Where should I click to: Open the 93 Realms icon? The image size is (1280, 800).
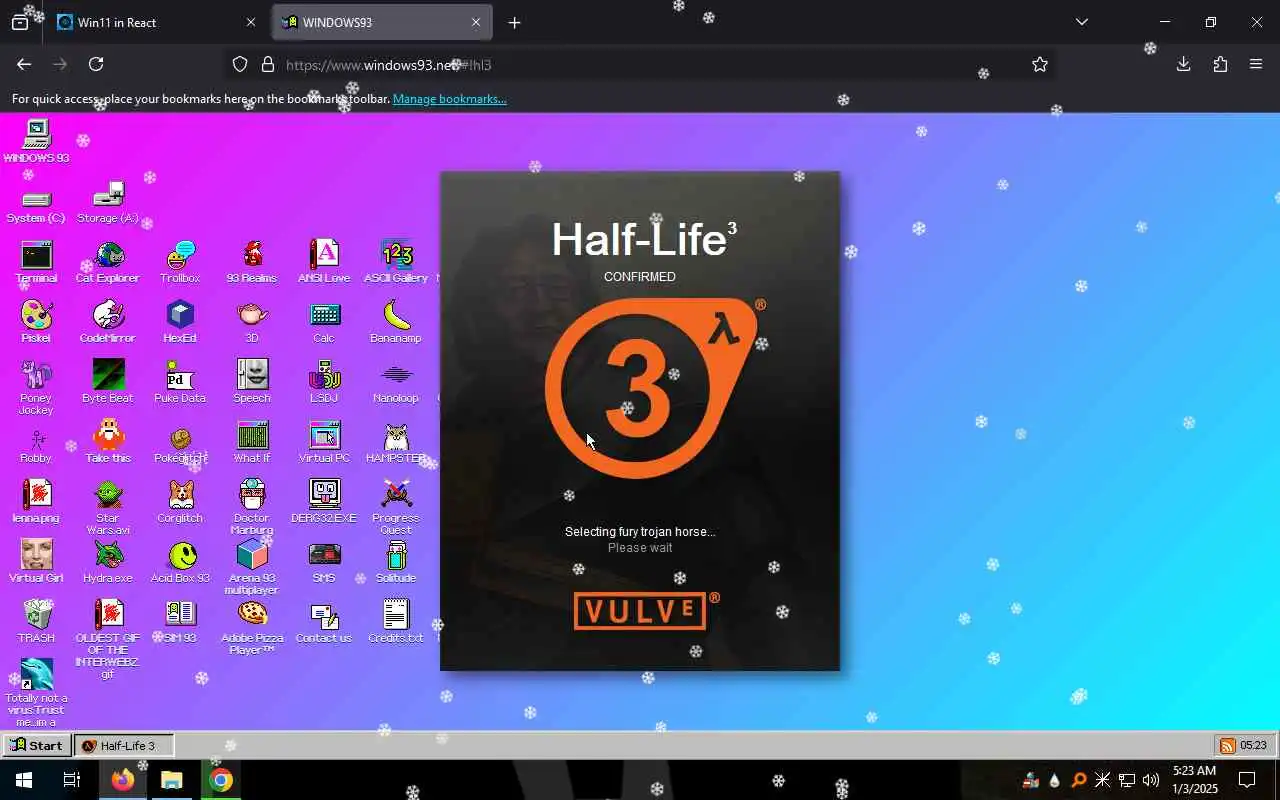[252, 263]
